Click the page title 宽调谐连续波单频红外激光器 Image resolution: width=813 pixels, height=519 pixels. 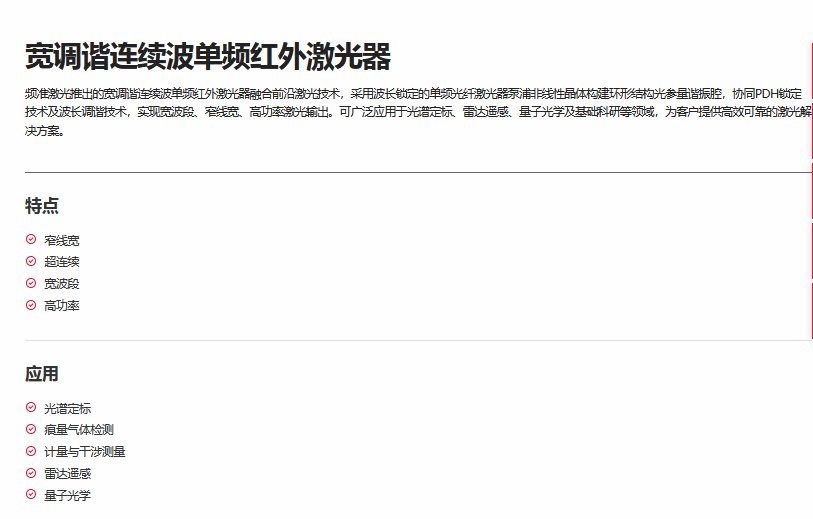(207, 57)
